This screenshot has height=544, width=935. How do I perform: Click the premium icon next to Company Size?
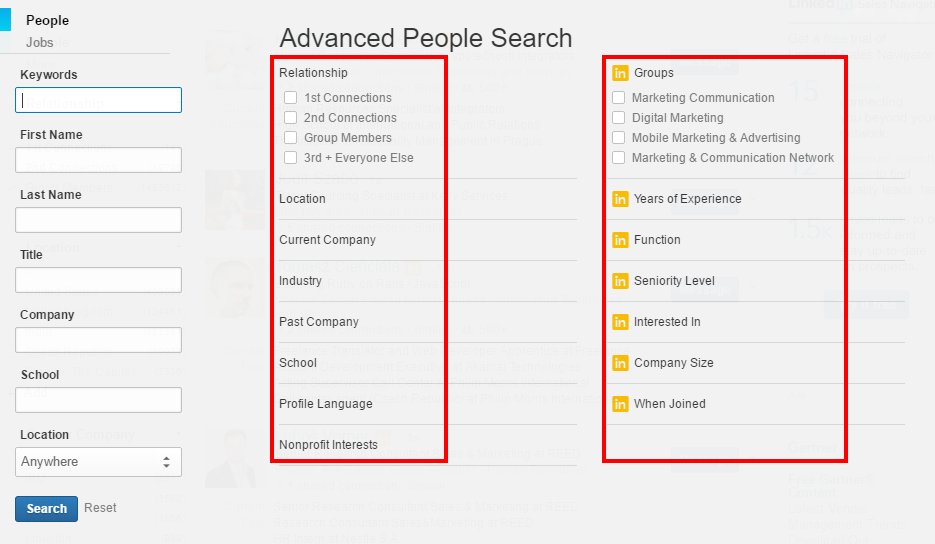pos(620,363)
